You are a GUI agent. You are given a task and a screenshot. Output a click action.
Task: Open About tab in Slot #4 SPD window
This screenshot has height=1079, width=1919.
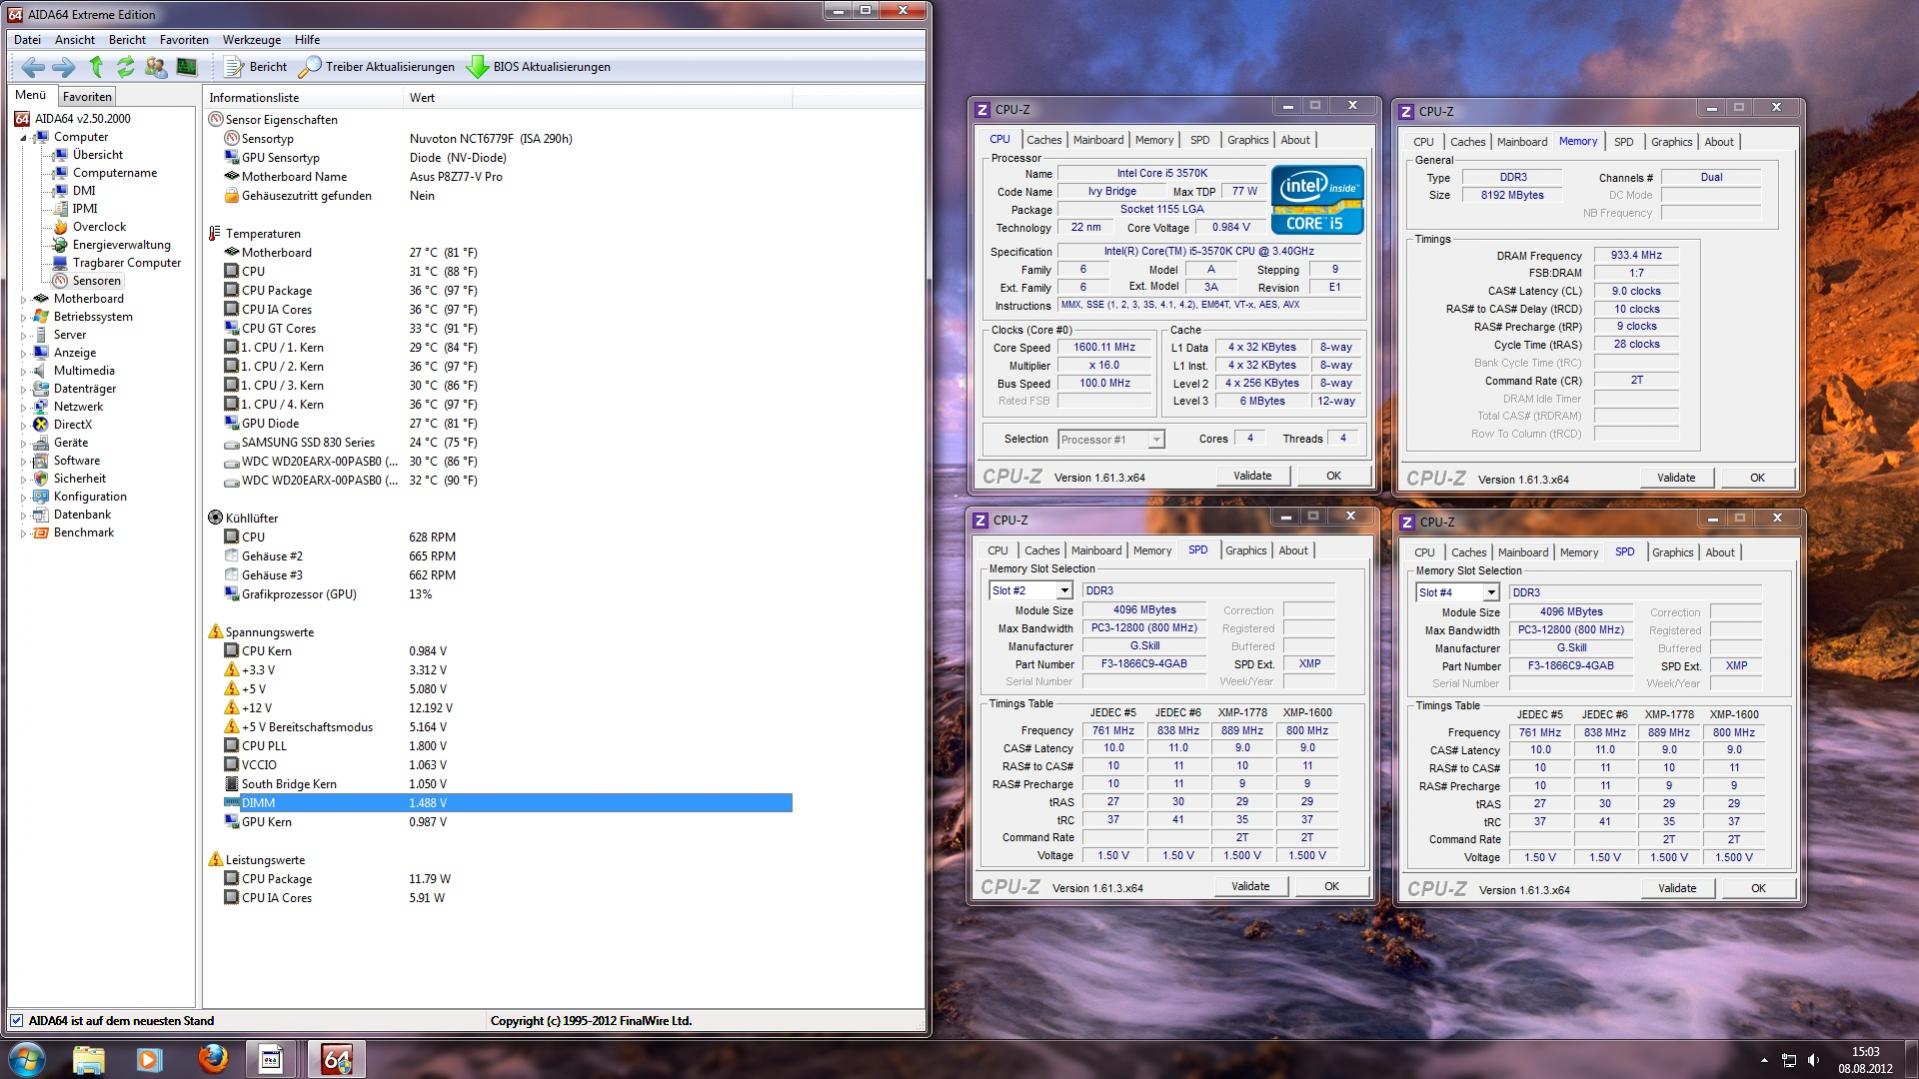(1719, 553)
